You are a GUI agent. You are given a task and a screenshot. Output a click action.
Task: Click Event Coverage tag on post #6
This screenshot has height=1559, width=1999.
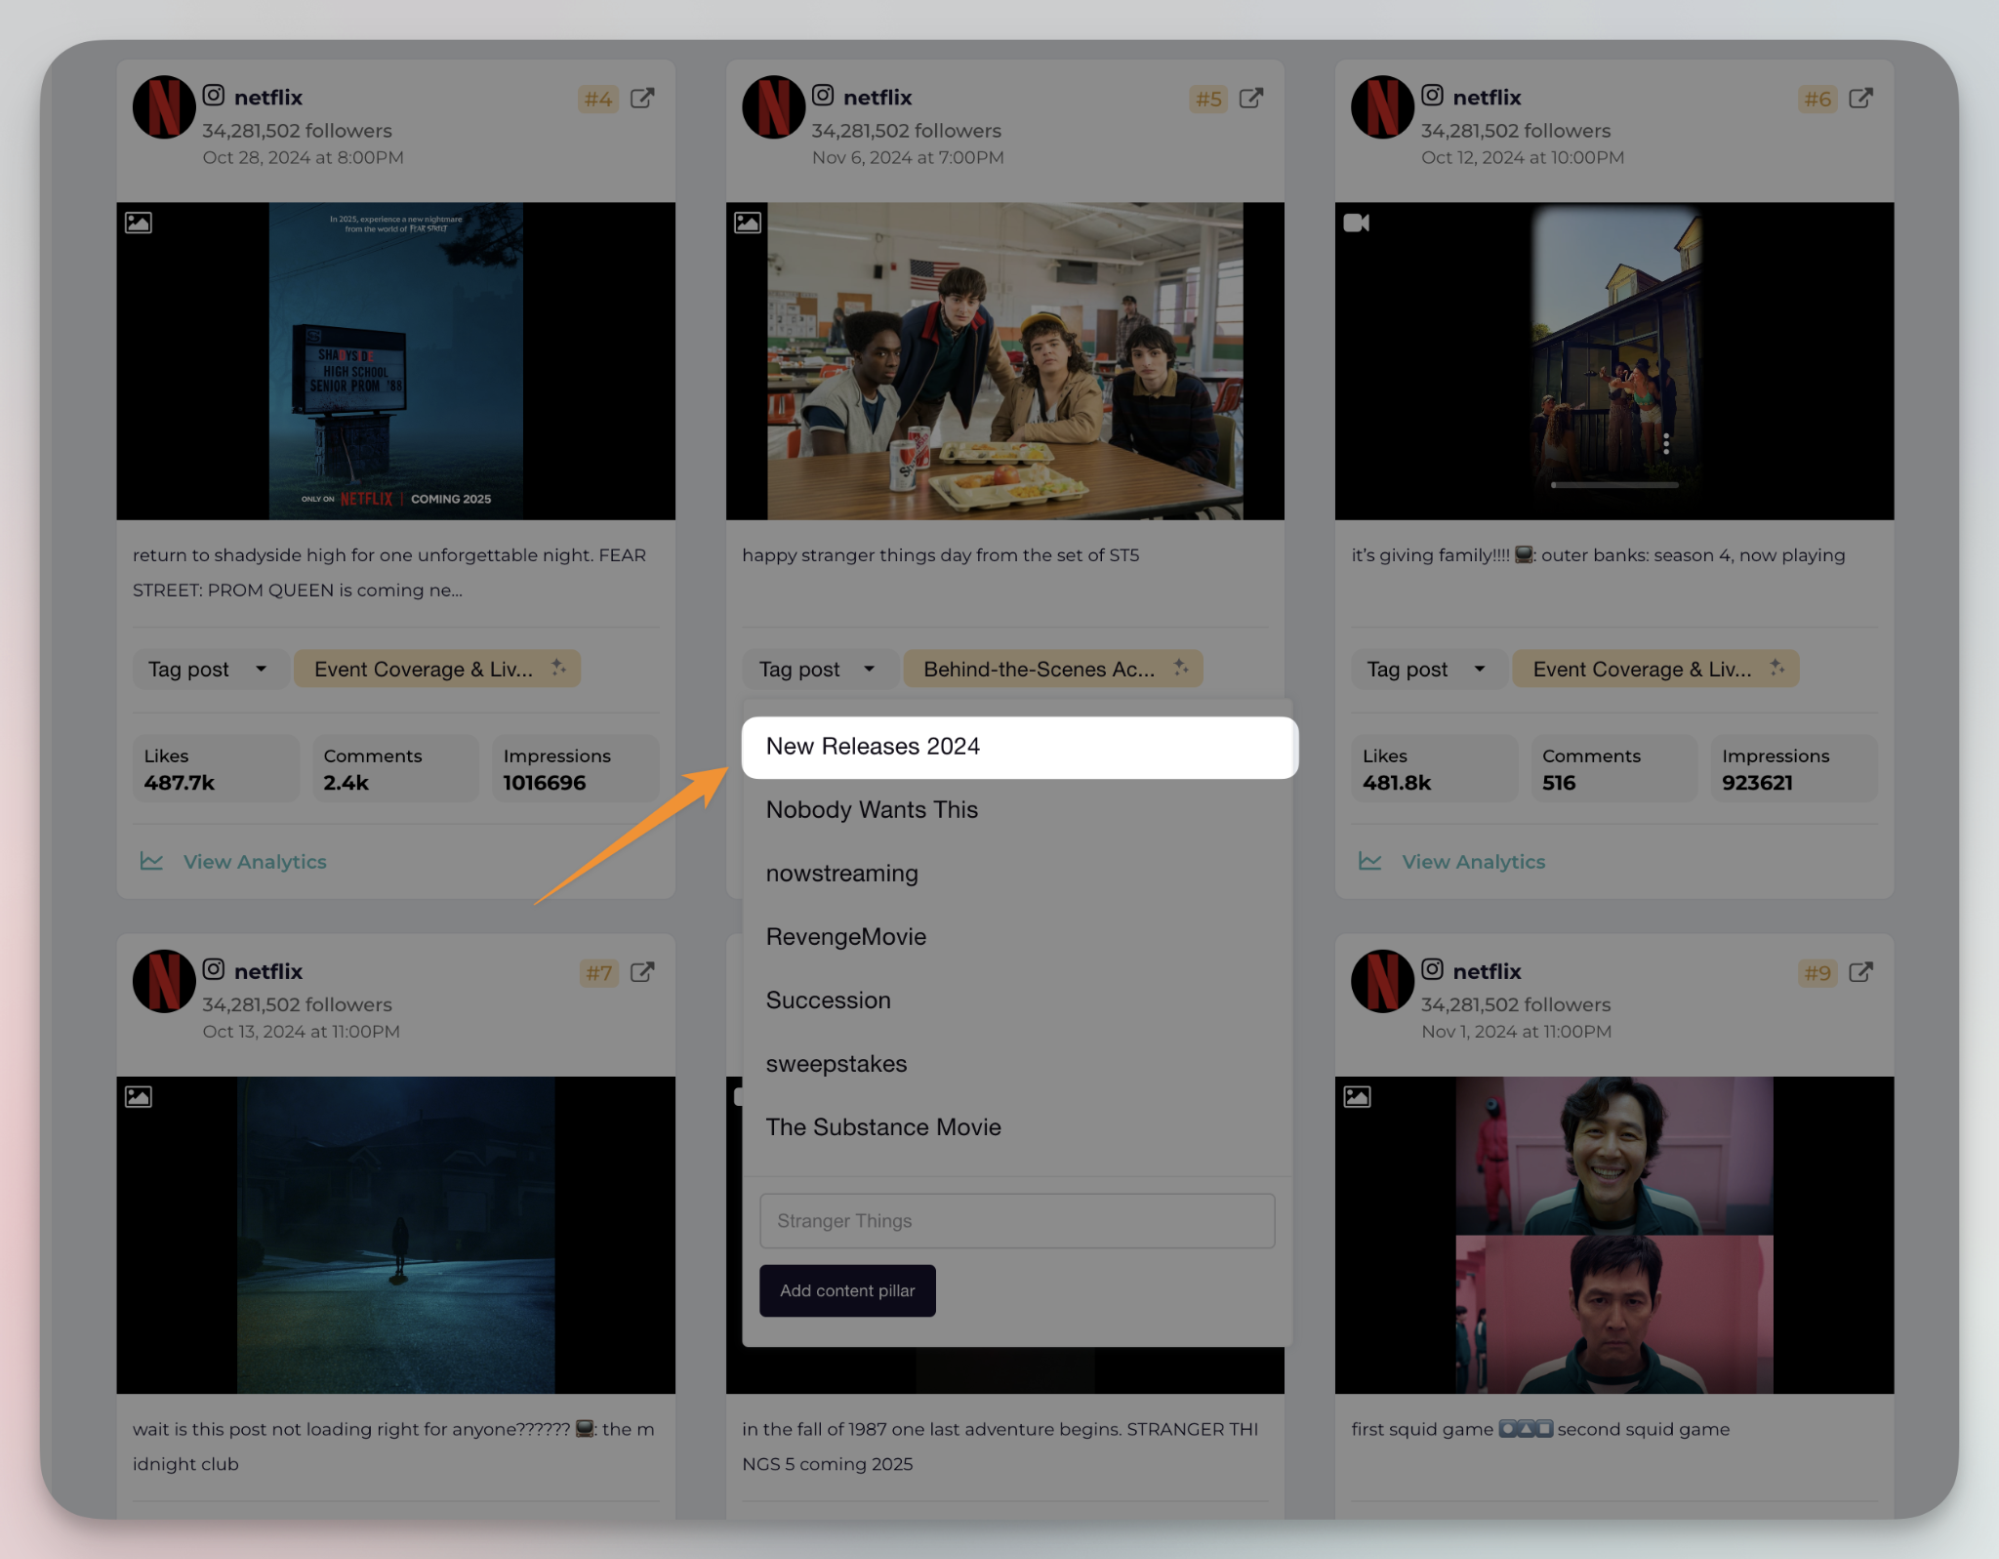(x=1656, y=669)
